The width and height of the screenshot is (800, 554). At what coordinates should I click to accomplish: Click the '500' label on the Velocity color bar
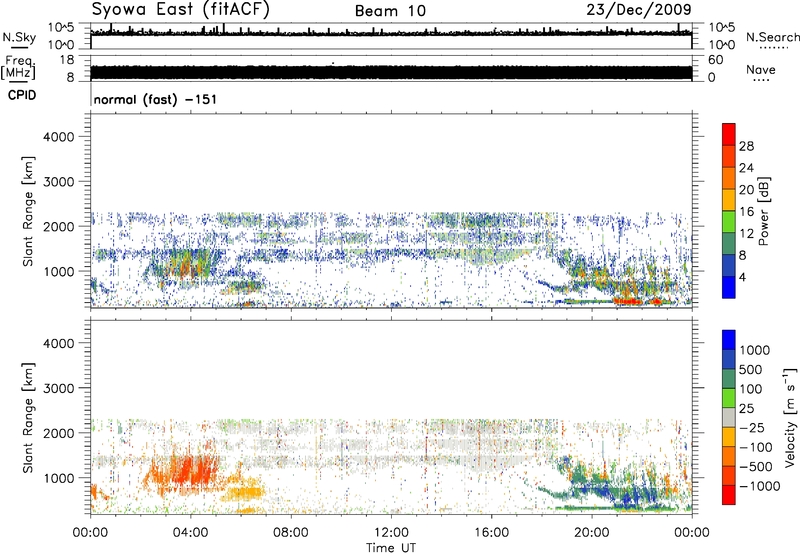point(750,370)
